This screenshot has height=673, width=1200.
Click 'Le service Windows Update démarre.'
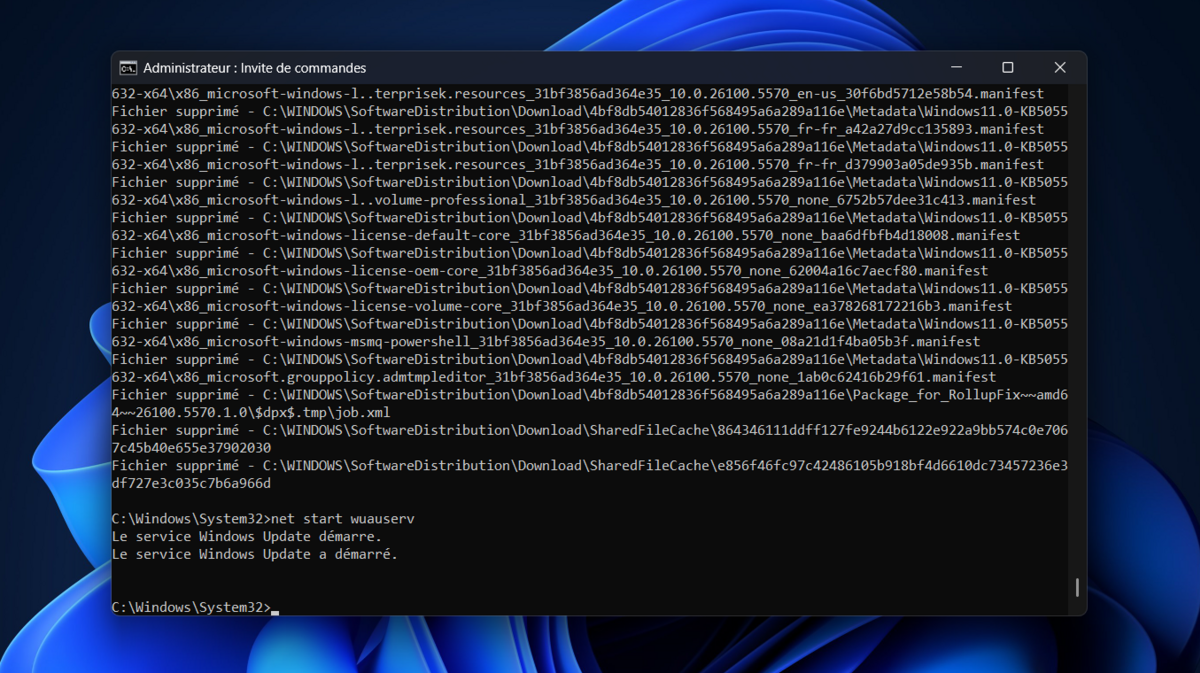tap(247, 537)
